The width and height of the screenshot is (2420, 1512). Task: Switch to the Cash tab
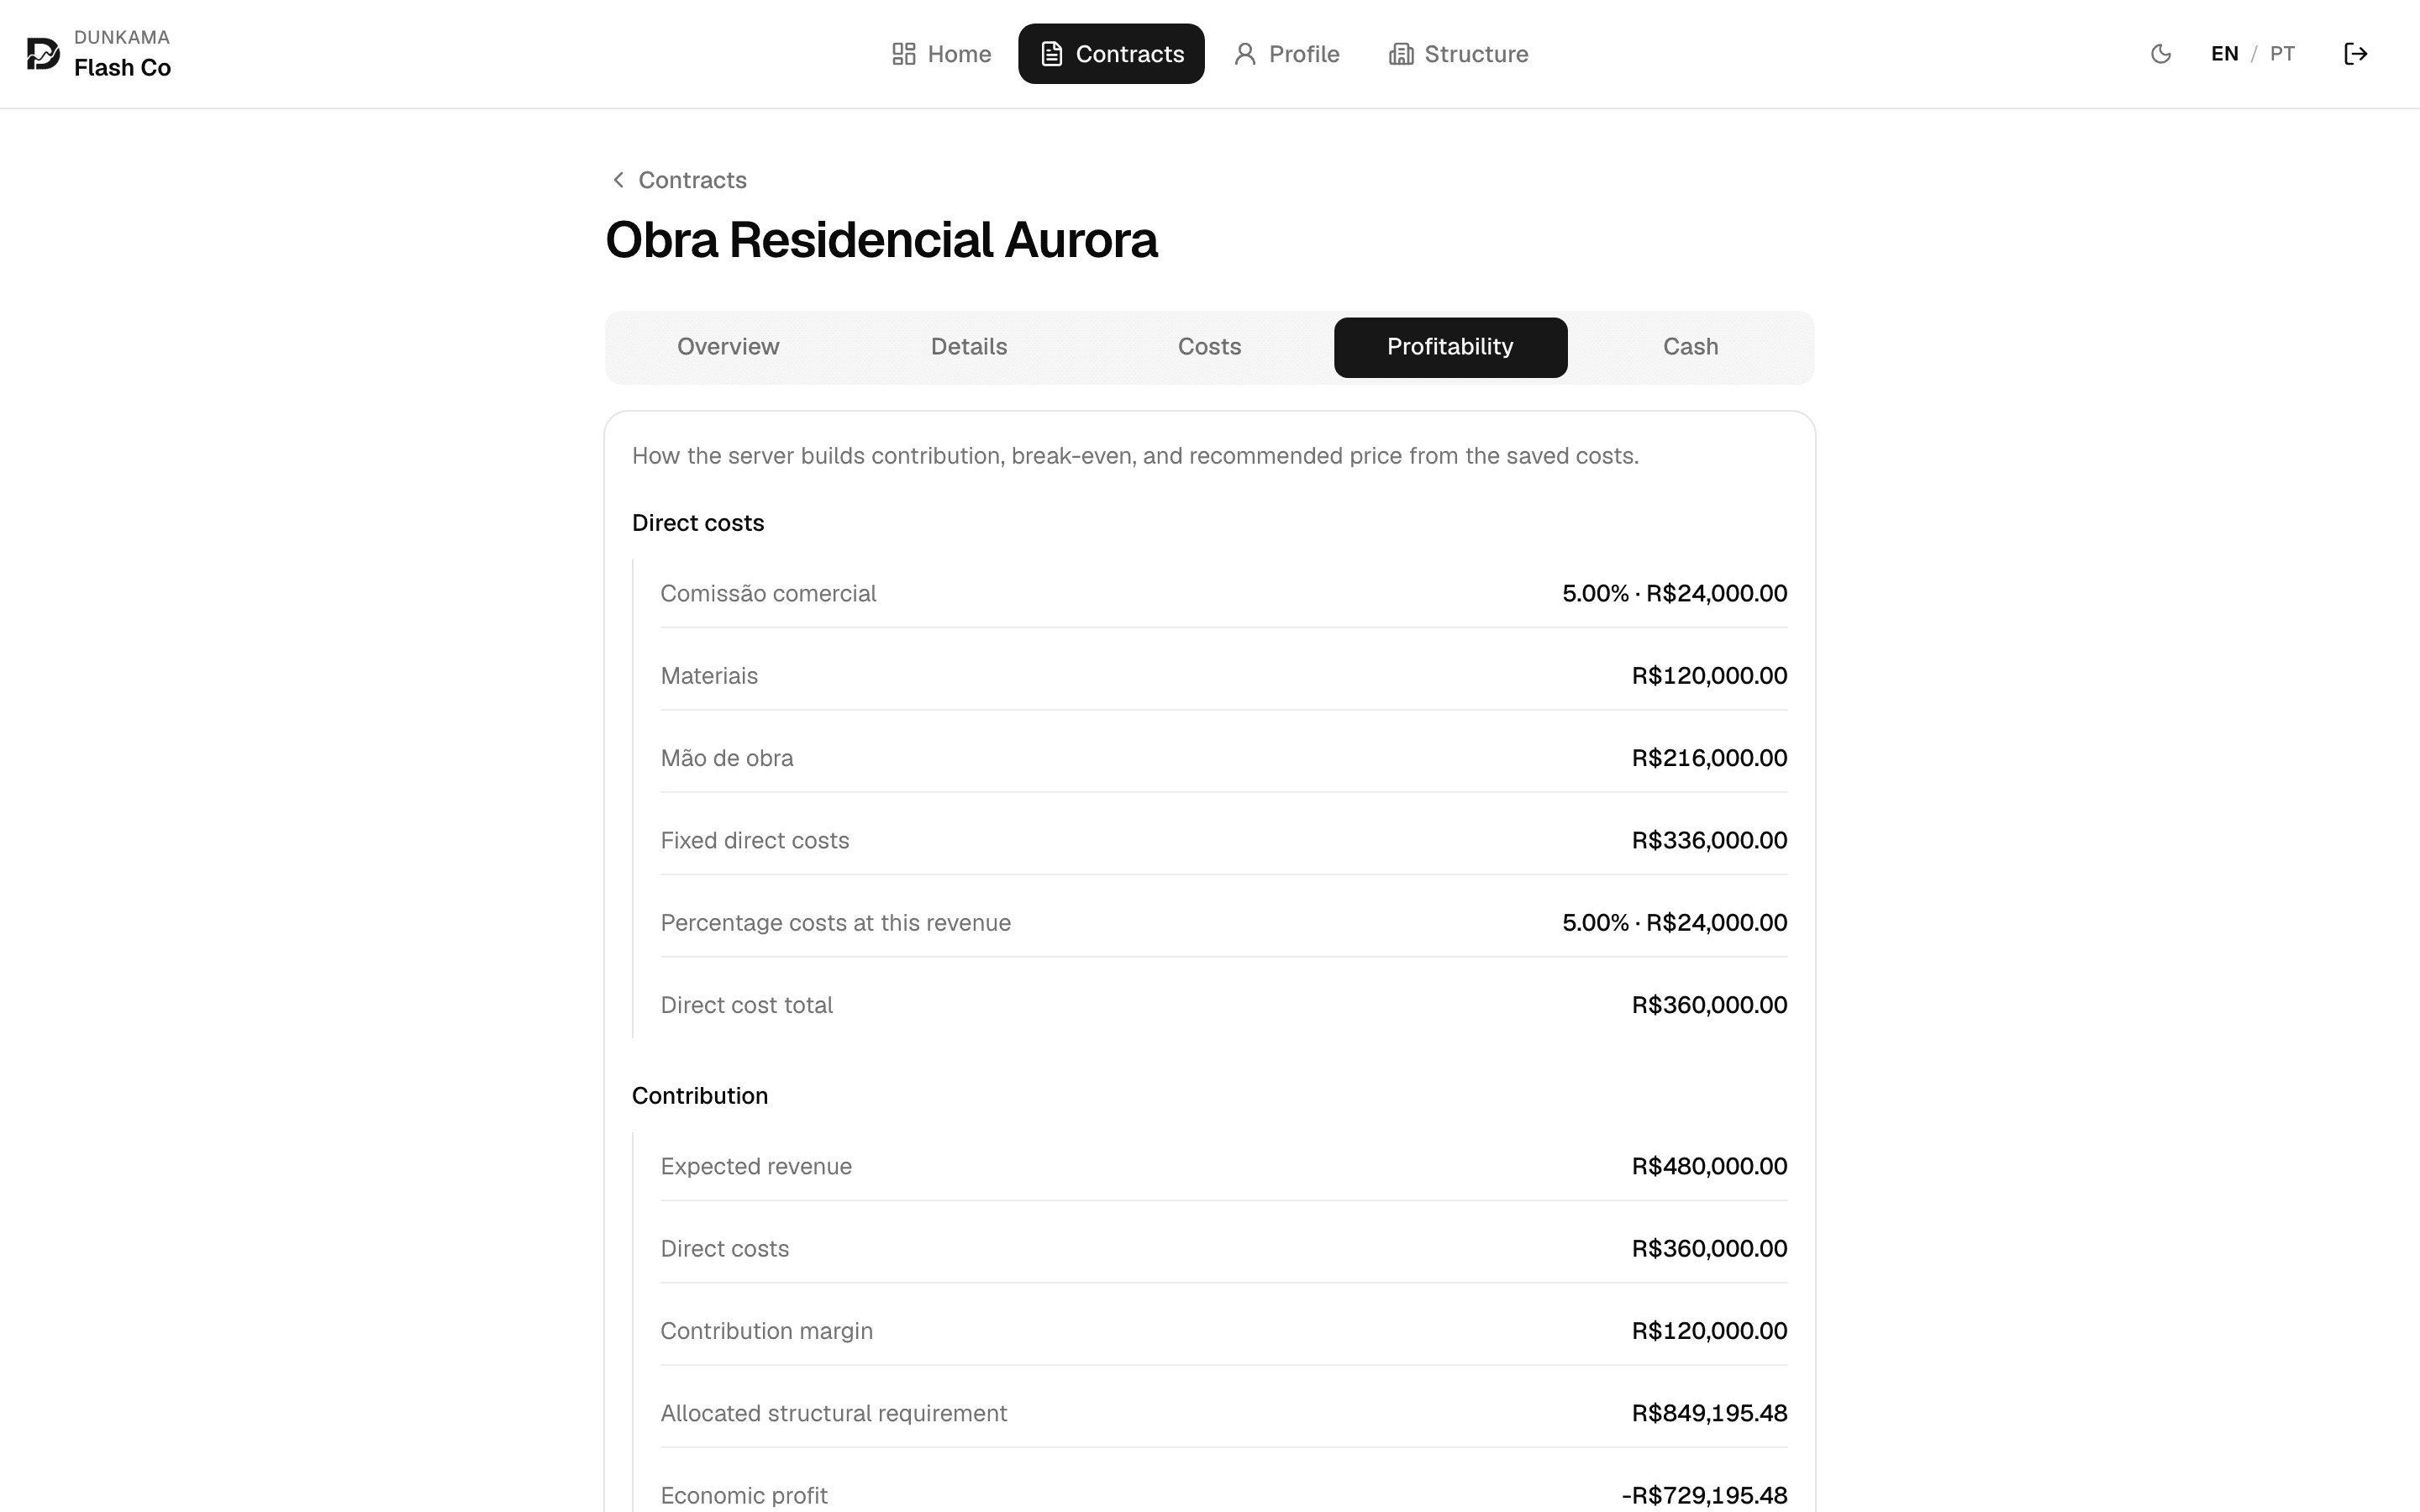tap(1691, 347)
